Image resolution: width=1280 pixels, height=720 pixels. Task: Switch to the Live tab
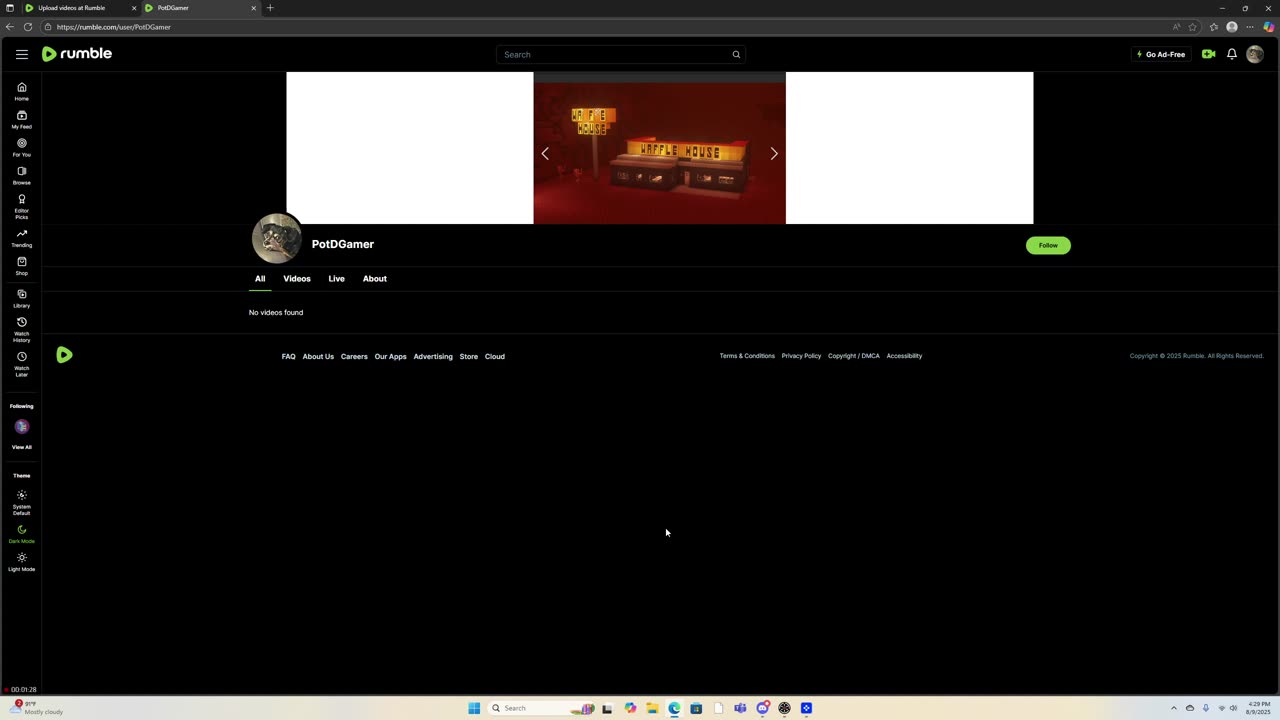tap(336, 279)
